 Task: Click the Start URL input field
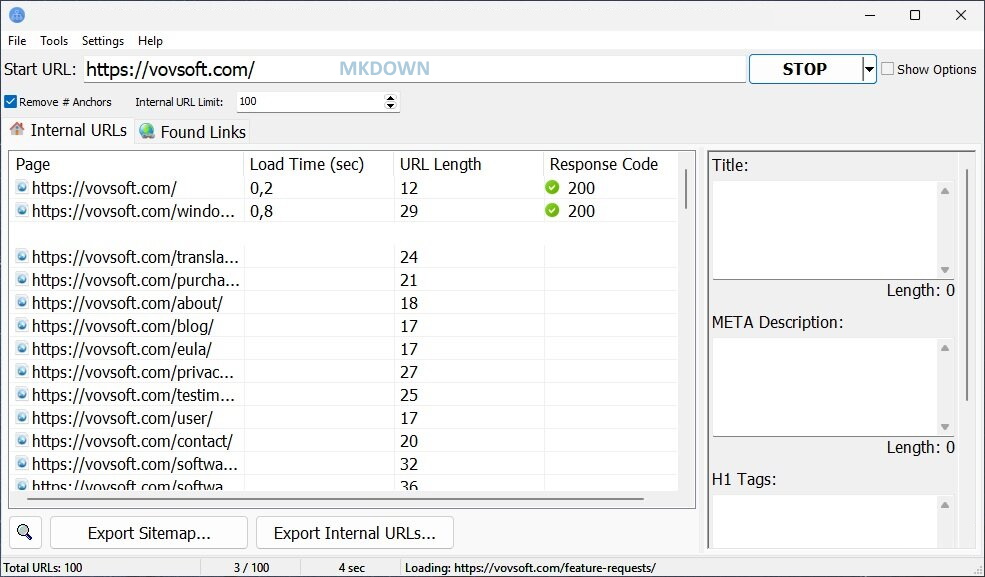(415, 69)
